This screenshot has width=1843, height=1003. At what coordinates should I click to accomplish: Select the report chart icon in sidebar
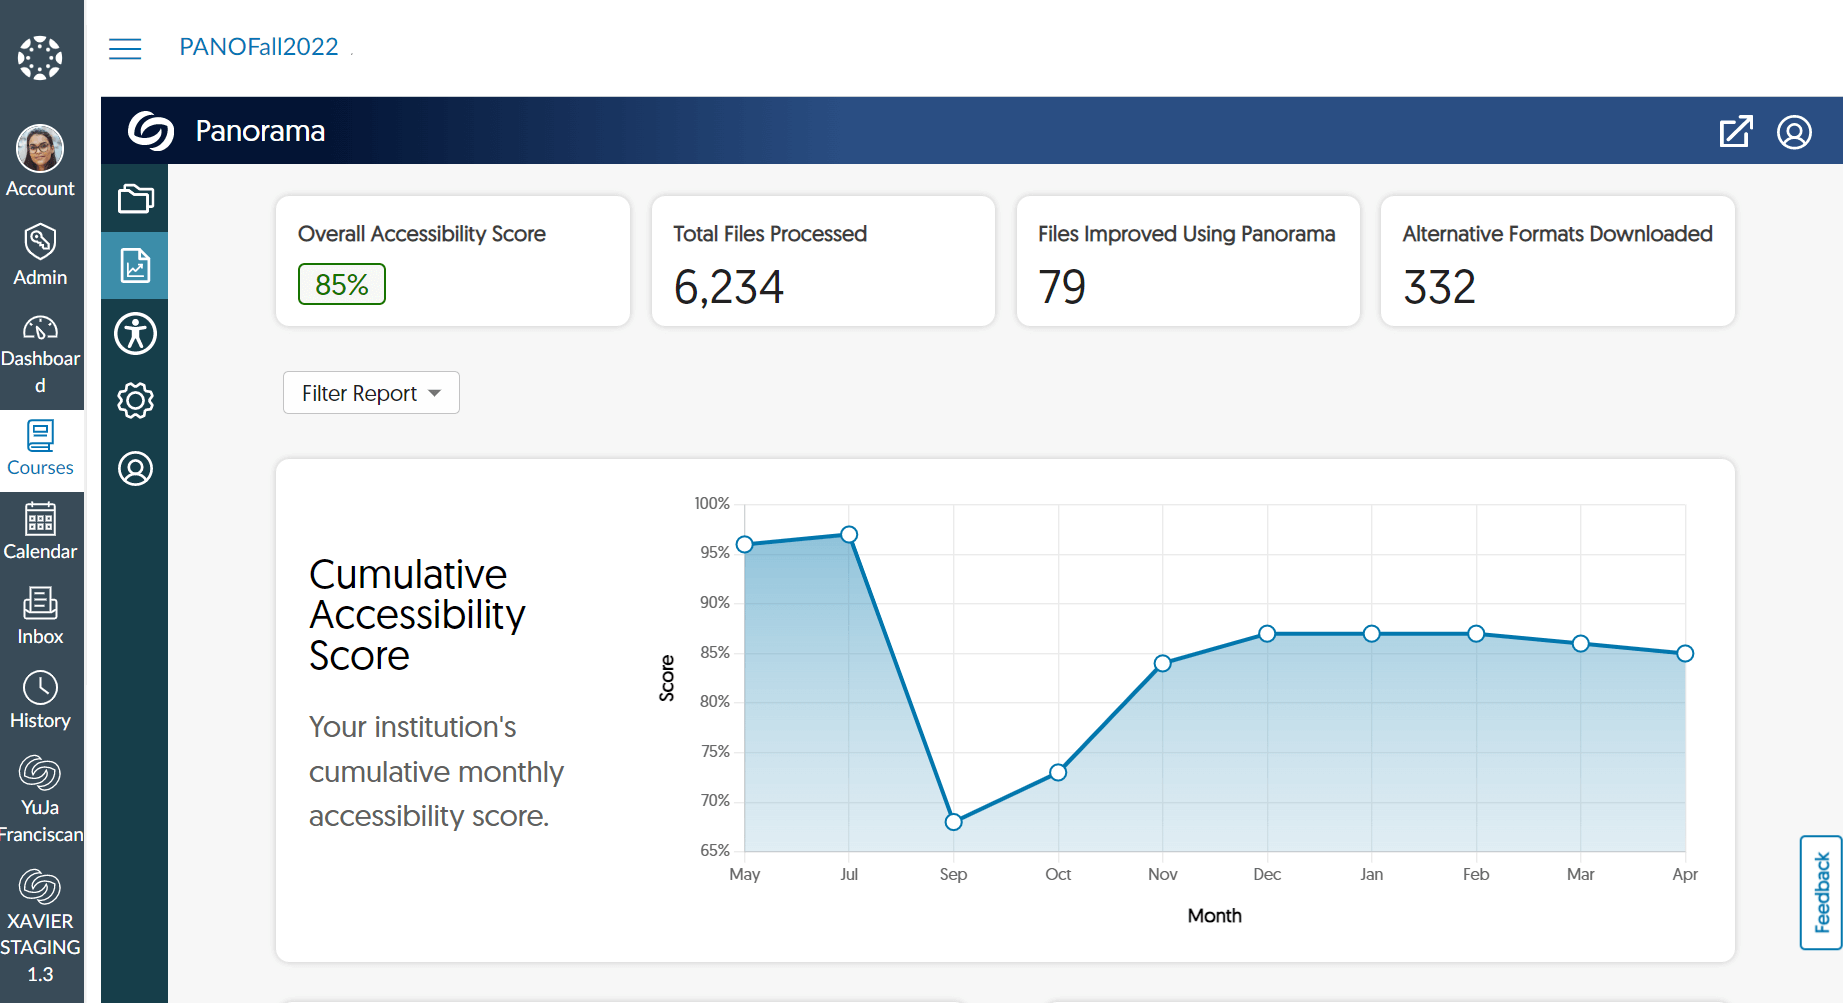pos(135,266)
